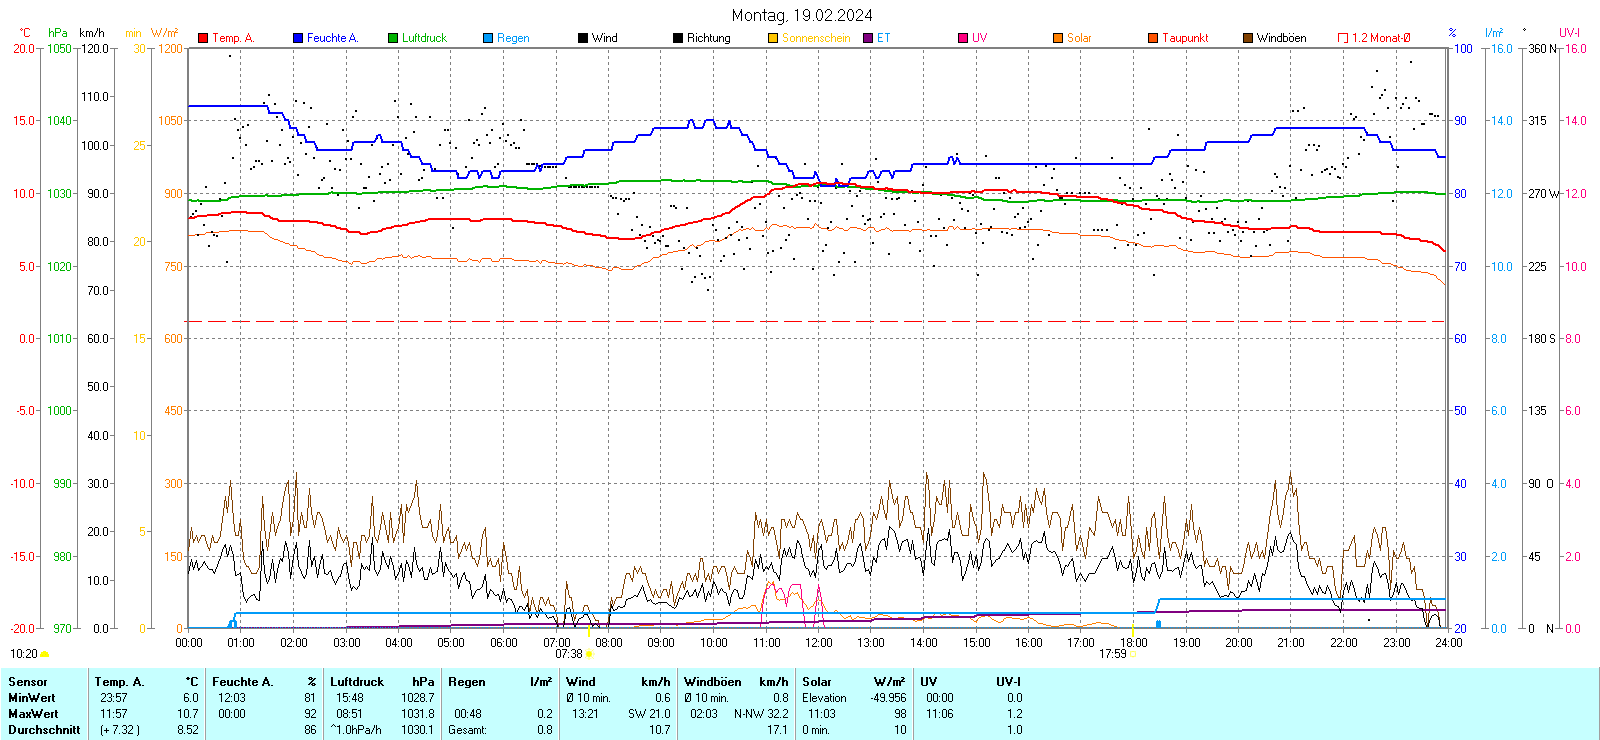
Task: Toggle the 1.2 Monat-Ø outline box
Action: pos(1343,38)
